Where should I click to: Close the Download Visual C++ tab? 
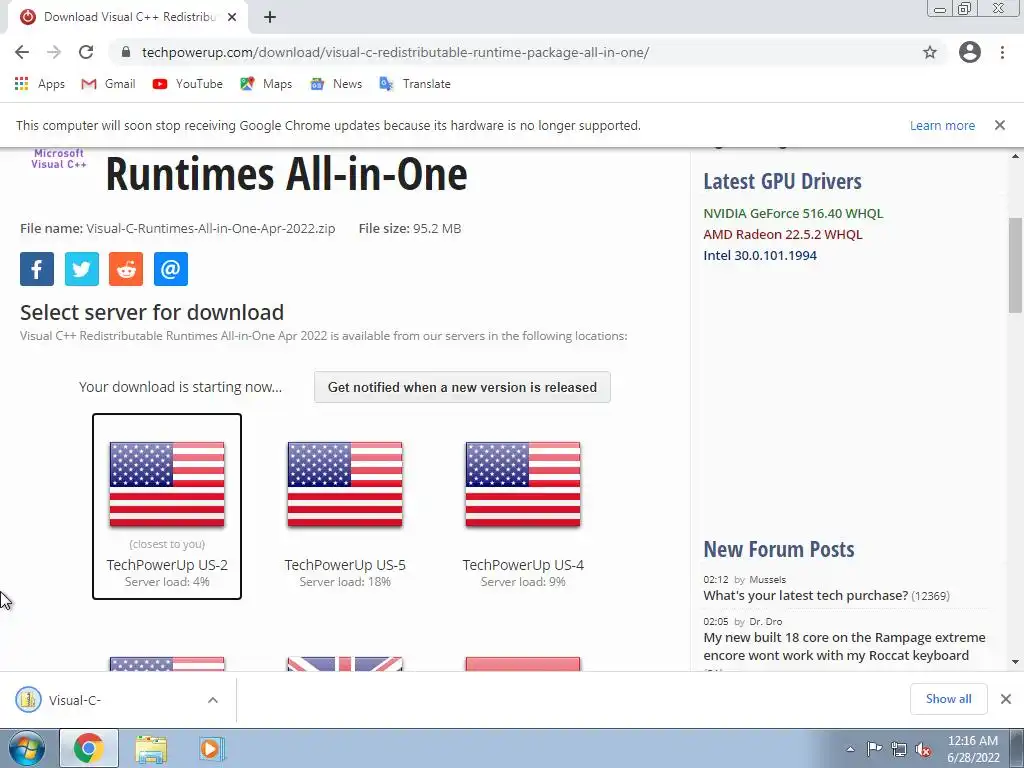point(232,17)
